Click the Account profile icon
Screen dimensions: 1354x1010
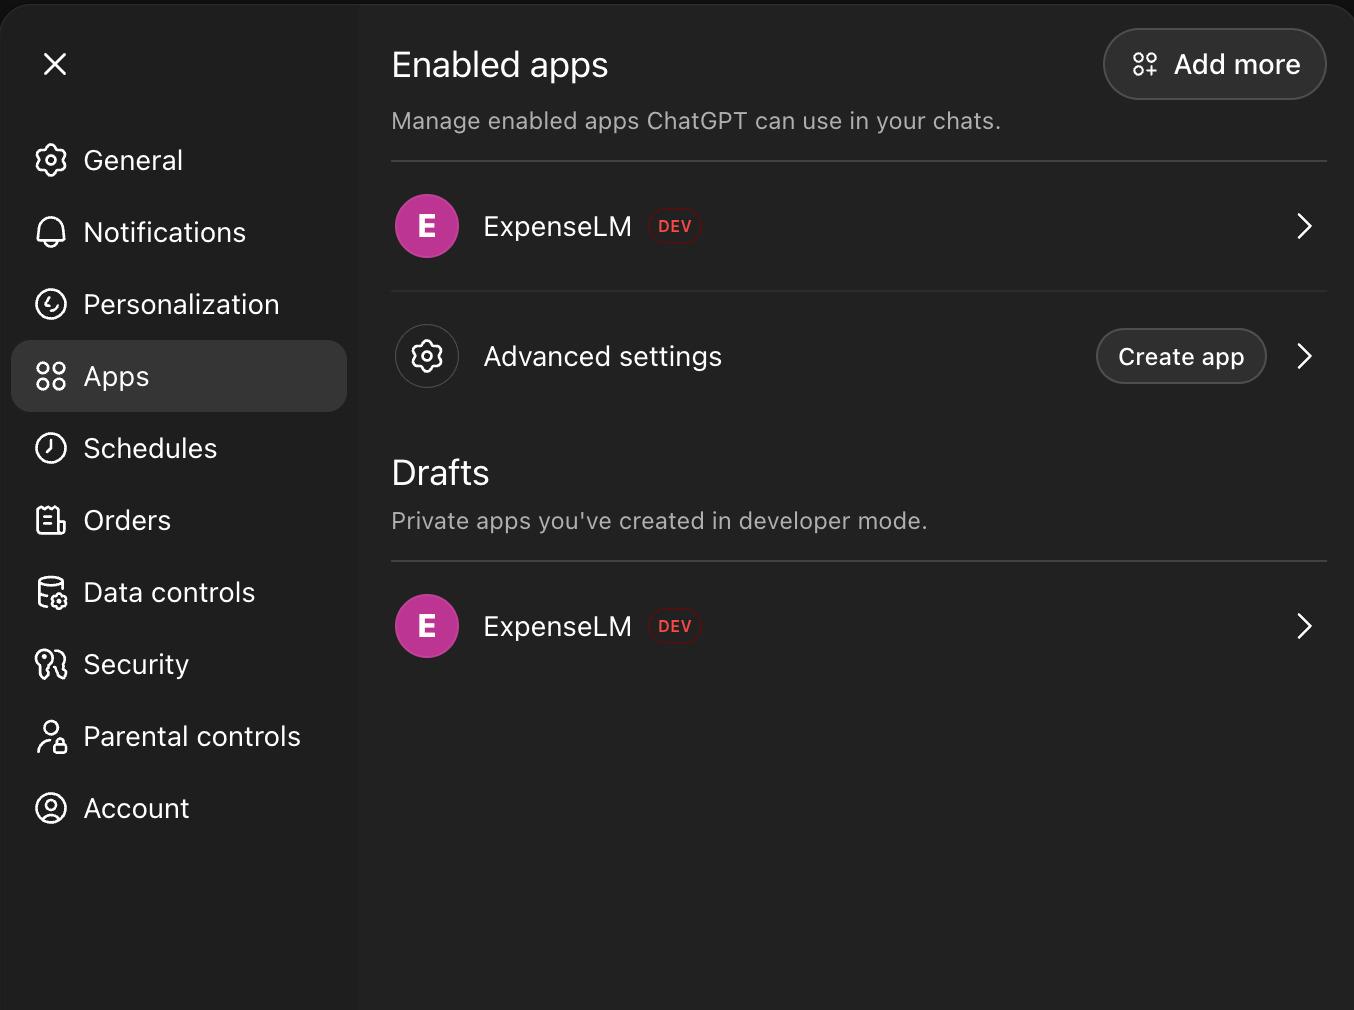(51, 808)
